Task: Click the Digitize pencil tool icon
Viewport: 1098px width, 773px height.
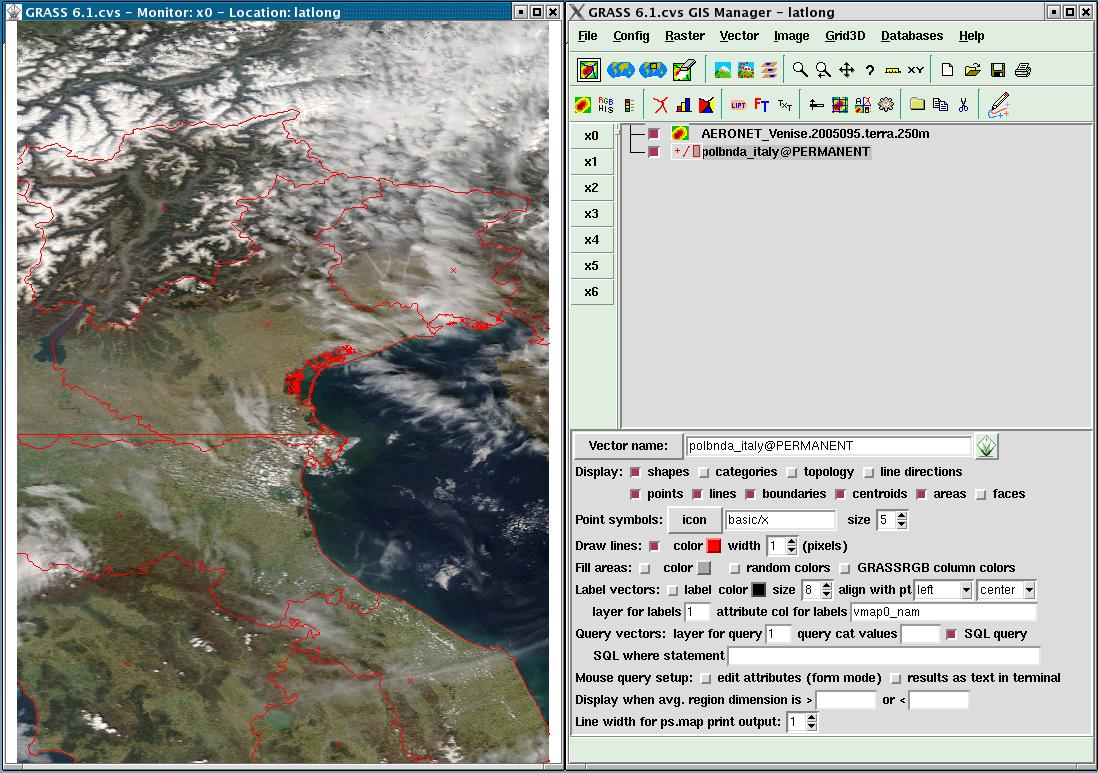Action: pyautogui.click(x=998, y=104)
